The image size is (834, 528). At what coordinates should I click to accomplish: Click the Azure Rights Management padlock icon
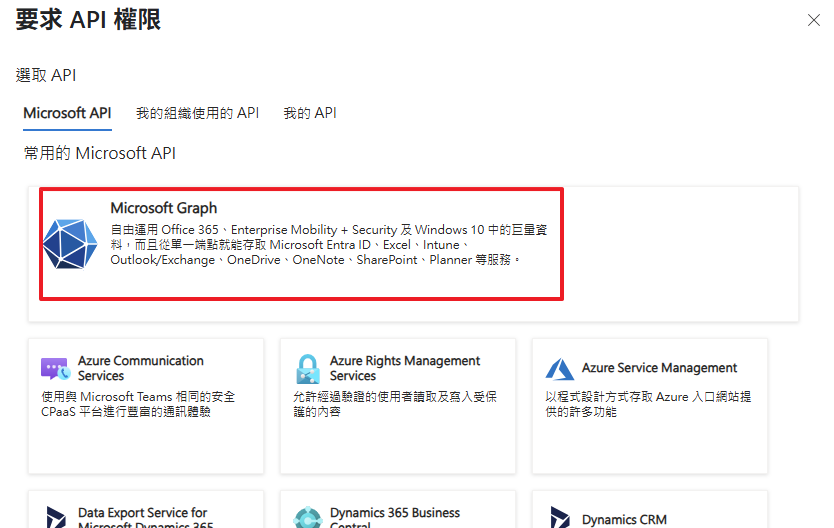tap(307, 368)
